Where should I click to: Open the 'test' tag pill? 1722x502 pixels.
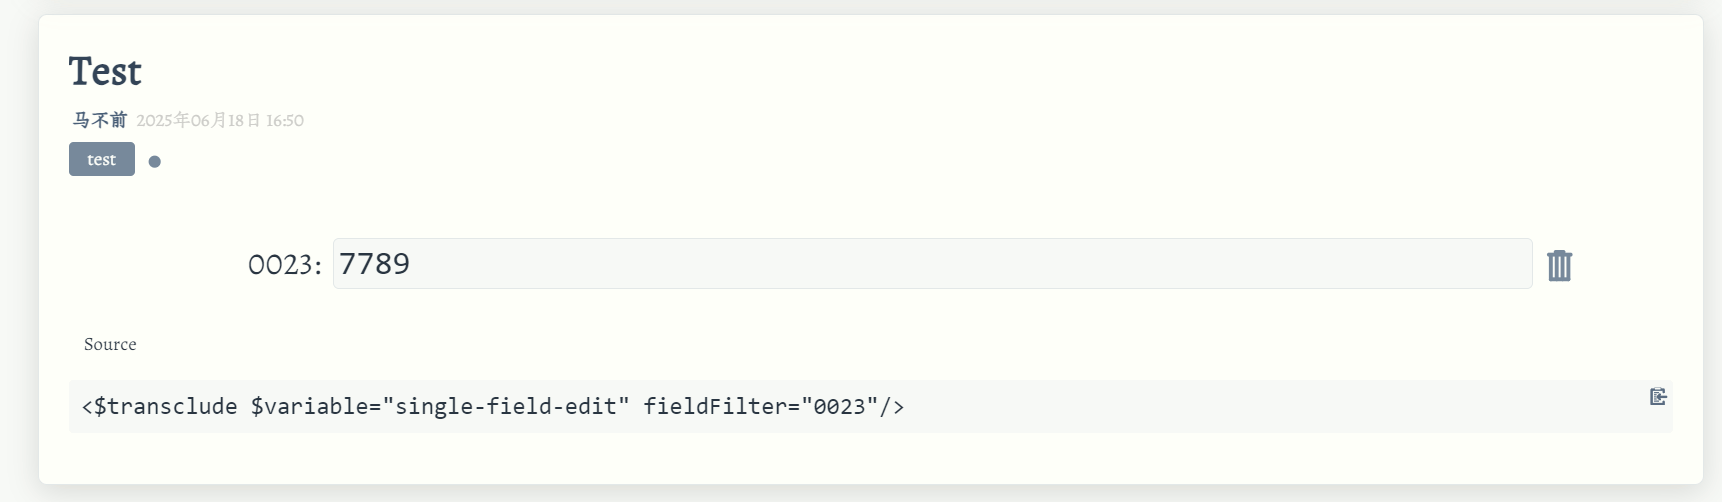[102, 159]
